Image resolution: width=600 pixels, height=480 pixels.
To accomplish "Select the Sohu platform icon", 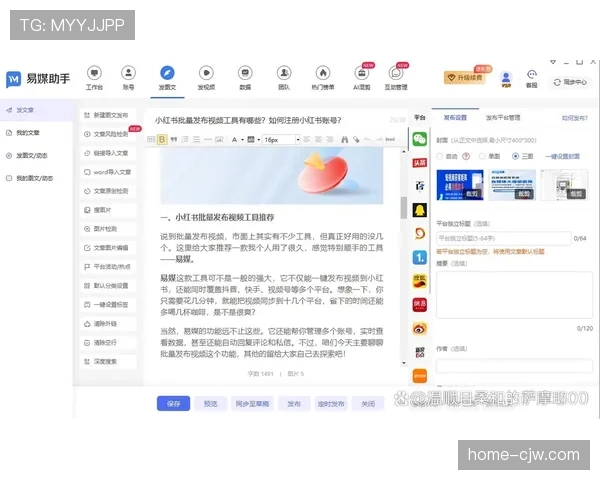I will pyautogui.click(x=420, y=281).
